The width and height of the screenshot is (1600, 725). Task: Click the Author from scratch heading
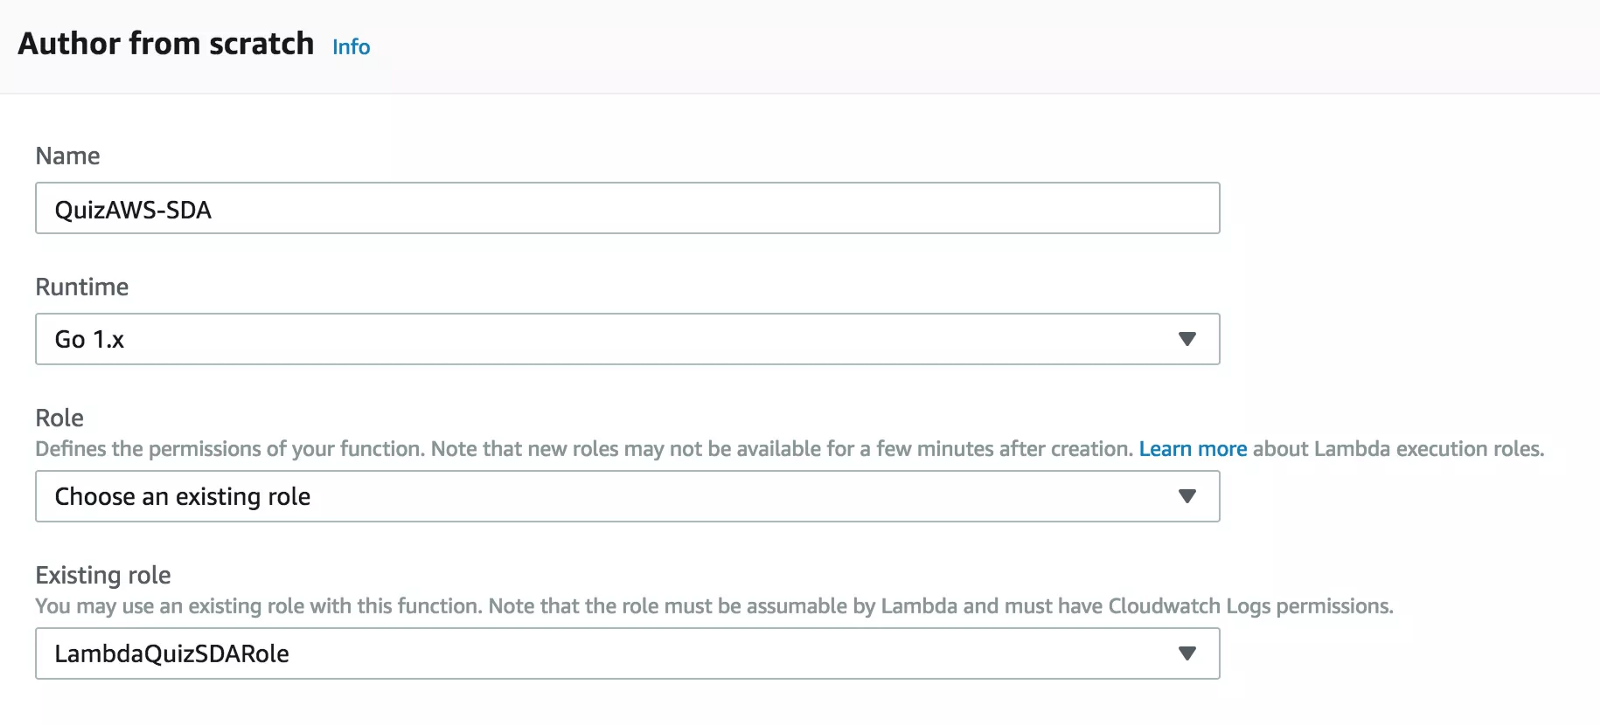click(x=166, y=43)
